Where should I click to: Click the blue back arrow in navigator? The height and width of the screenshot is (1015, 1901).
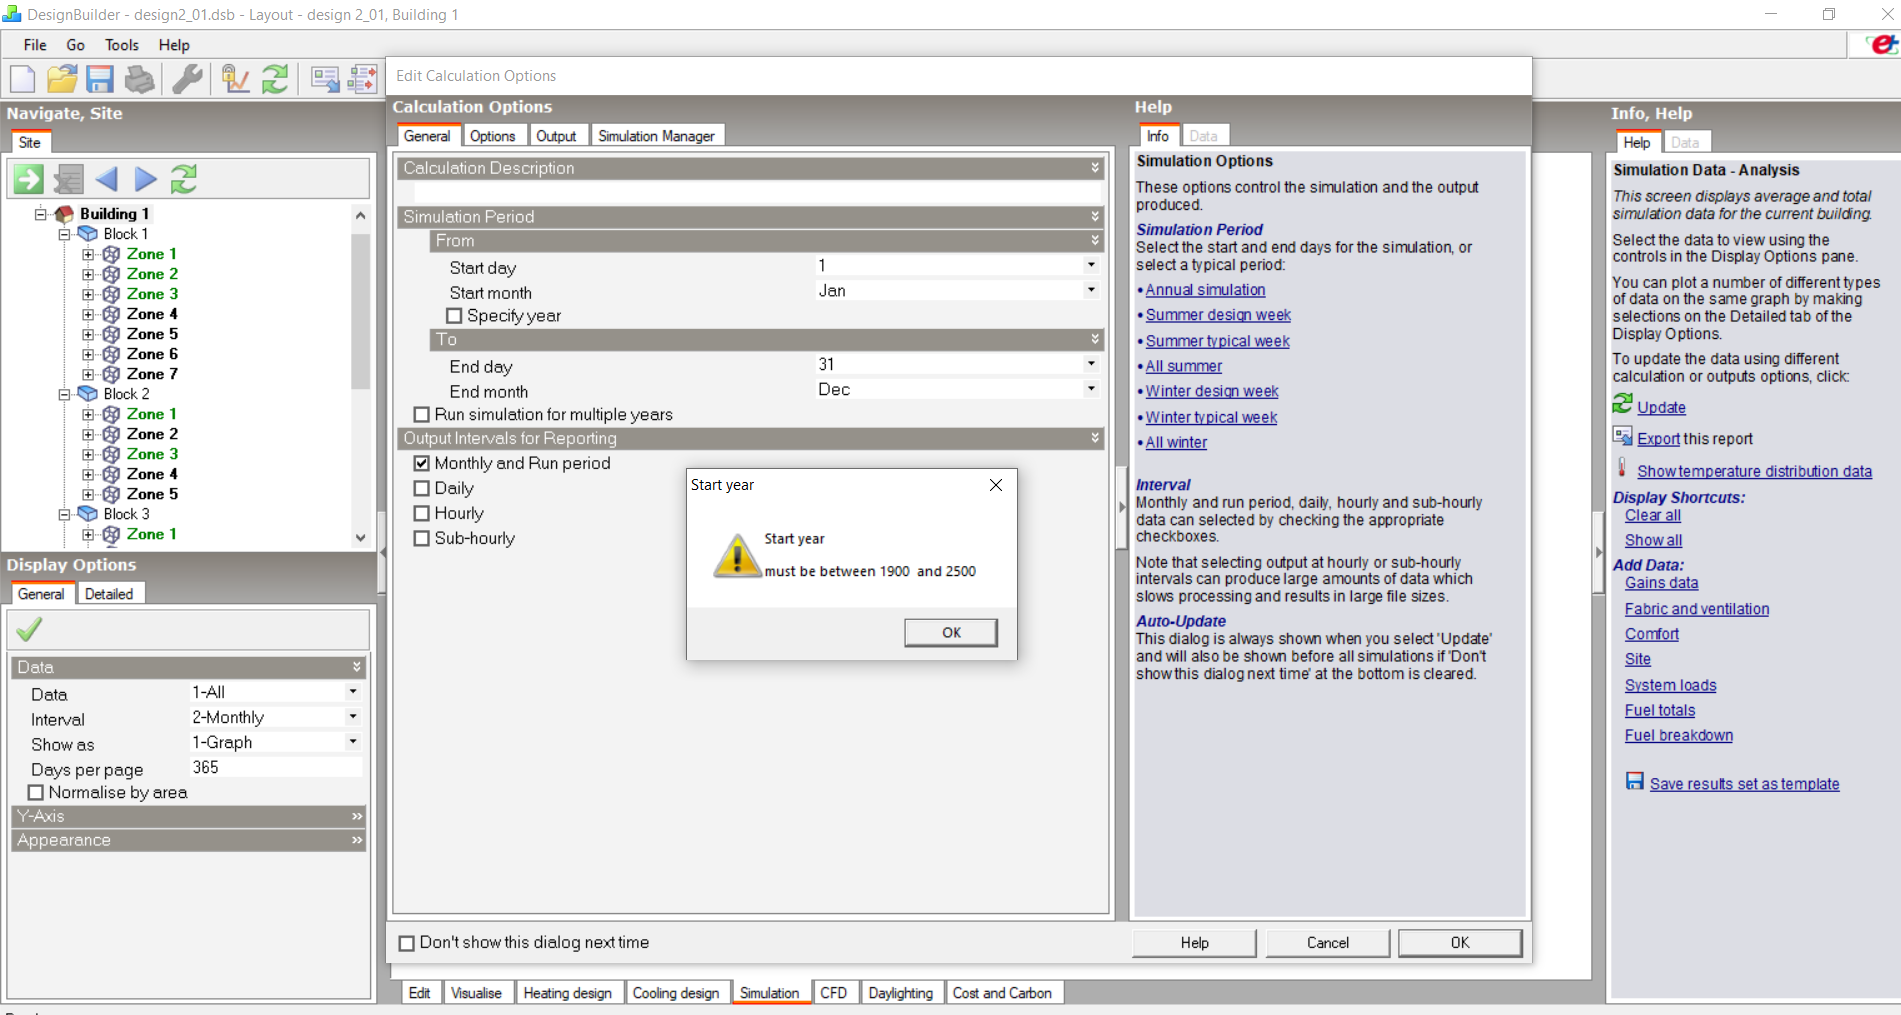[106, 179]
